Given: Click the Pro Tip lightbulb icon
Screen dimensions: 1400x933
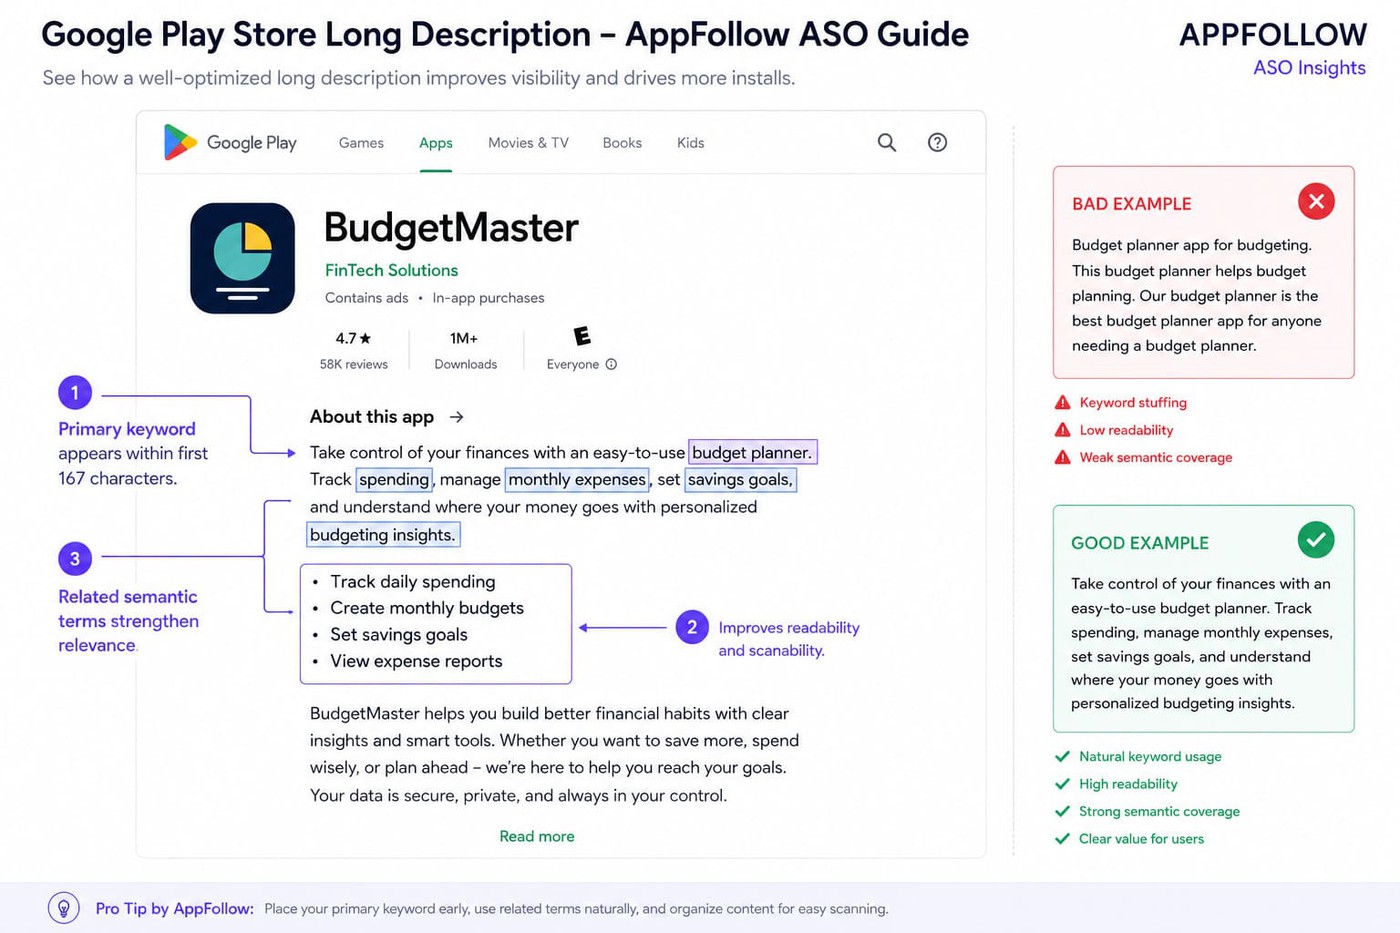Looking at the screenshot, I should [64, 908].
